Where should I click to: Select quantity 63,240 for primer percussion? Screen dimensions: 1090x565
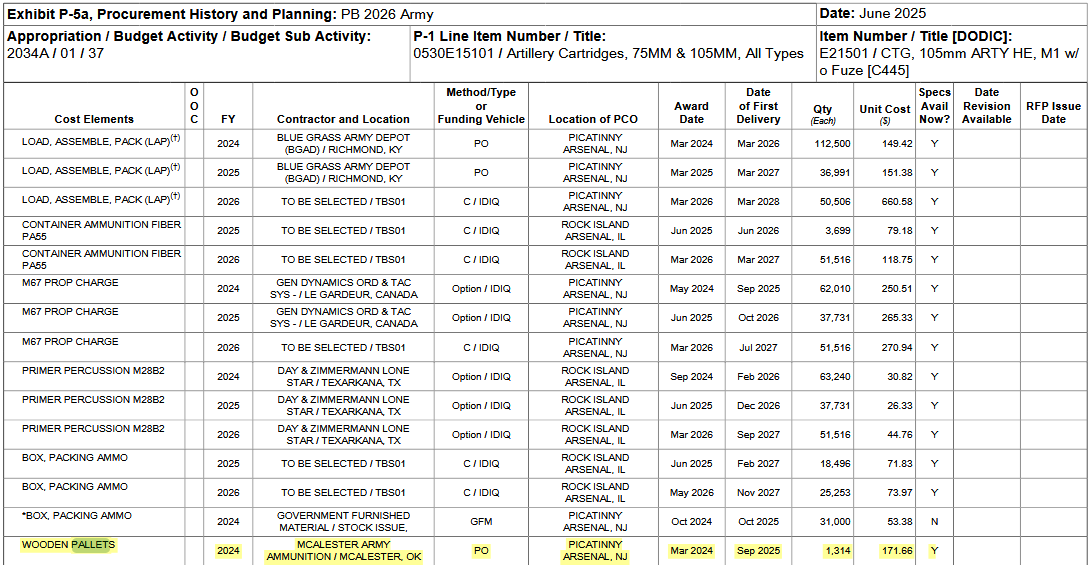pyautogui.click(x=835, y=377)
